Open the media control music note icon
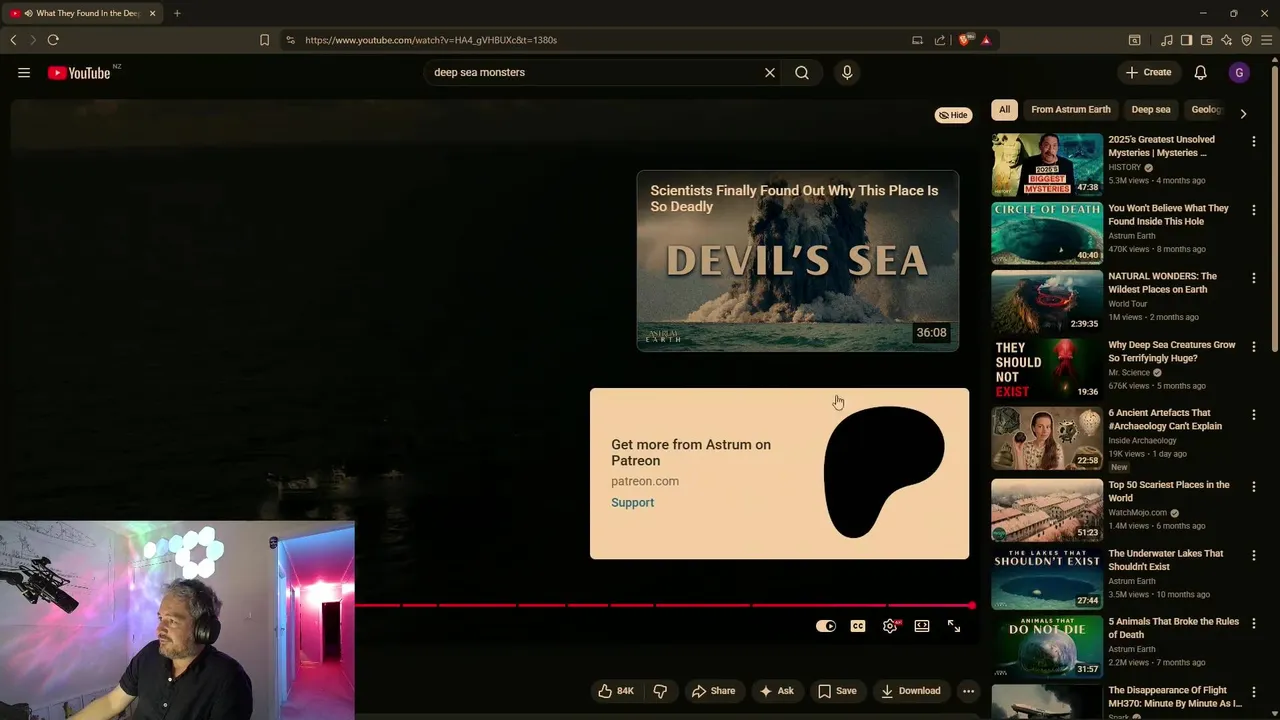This screenshot has height=720, width=1280. click(x=1166, y=40)
